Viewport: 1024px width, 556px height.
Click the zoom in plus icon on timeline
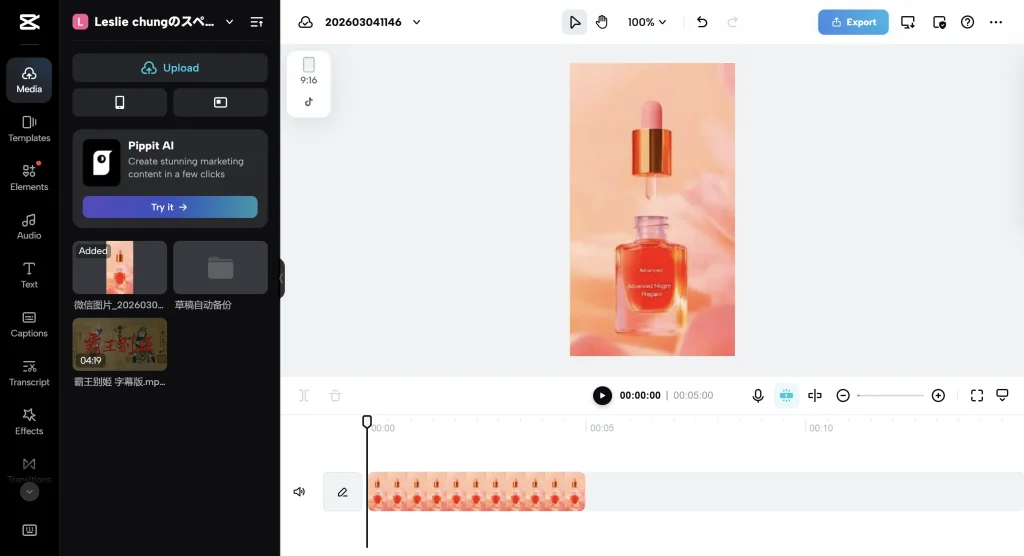pos(938,396)
